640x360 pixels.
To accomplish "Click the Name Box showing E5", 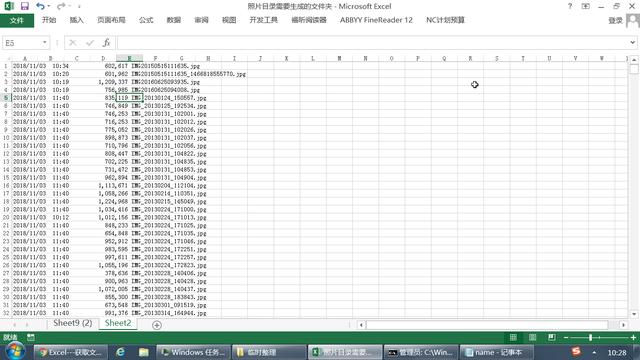I will pos(21,43).
